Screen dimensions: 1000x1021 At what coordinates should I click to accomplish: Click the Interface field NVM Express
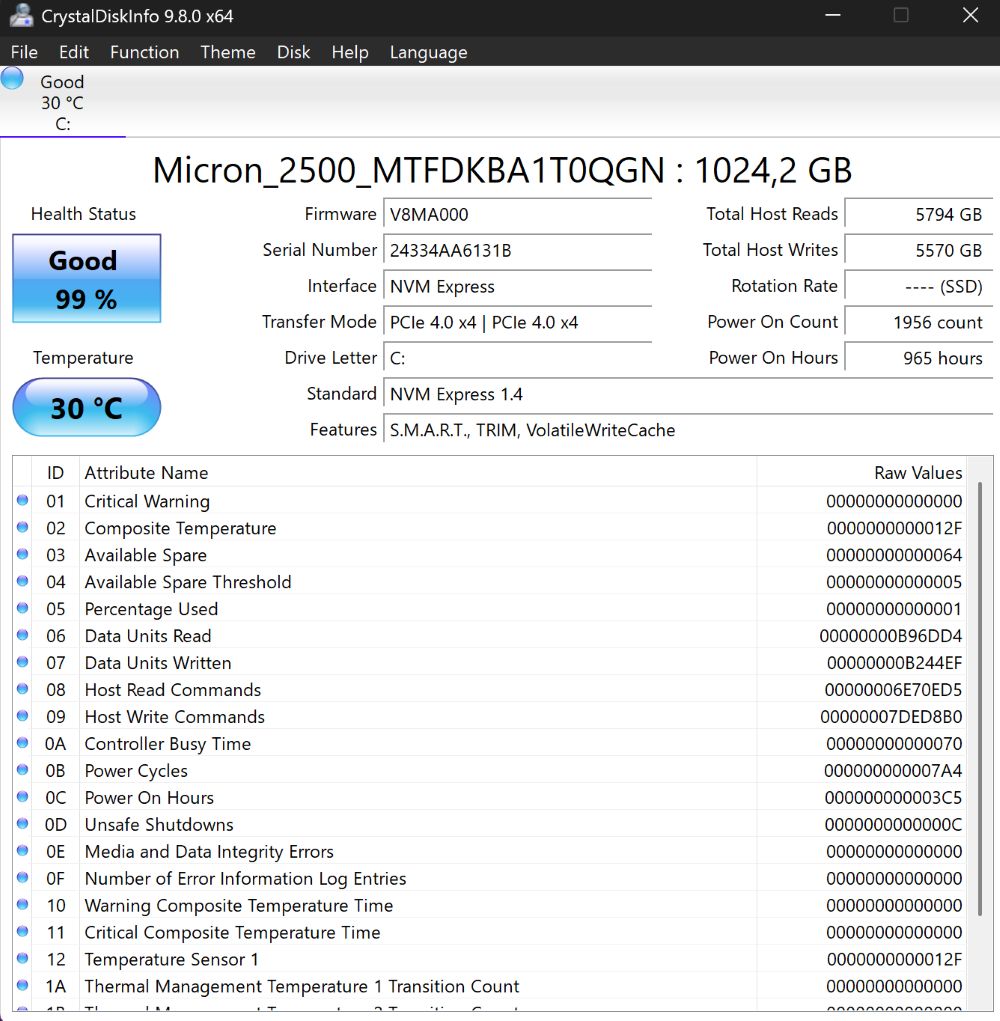pyautogui.click(x=518, y=286)
